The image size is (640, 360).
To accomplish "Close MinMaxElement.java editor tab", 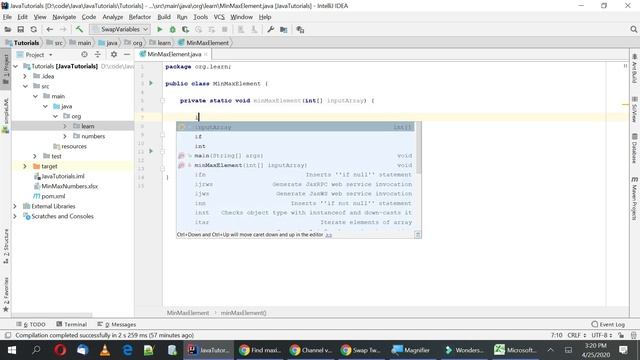I will tap(206, 54).
